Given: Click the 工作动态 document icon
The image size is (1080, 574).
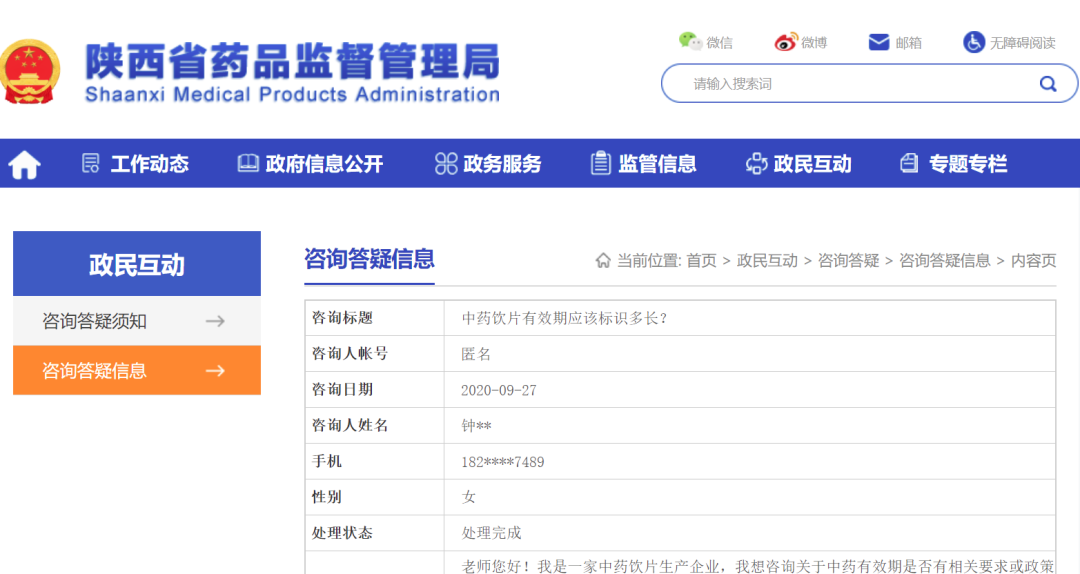Looking at the screenshot, I should (x=90, y=163).
